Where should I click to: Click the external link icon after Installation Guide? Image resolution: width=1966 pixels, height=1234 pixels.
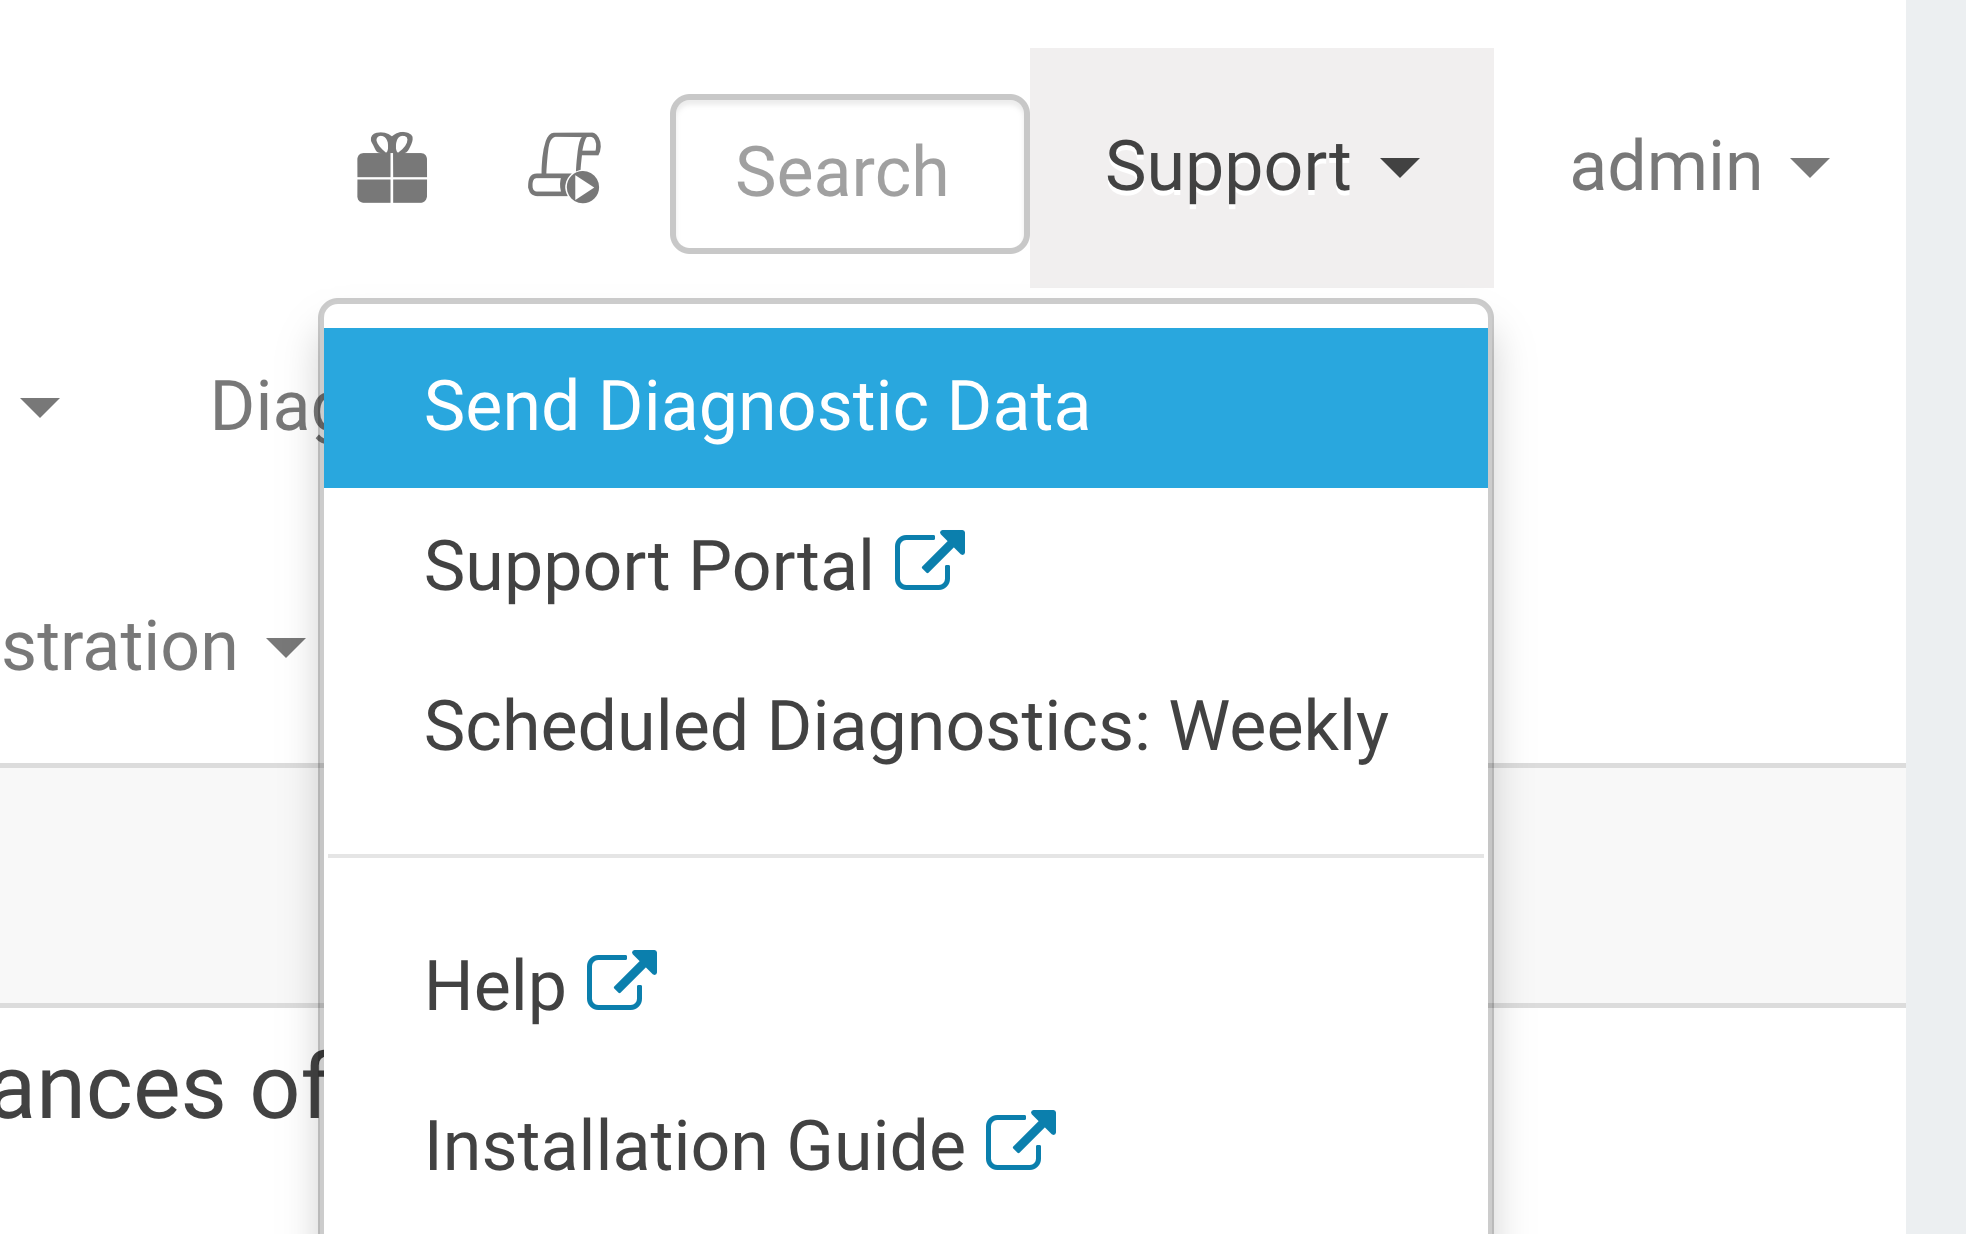click(x=1021, y=1140)
